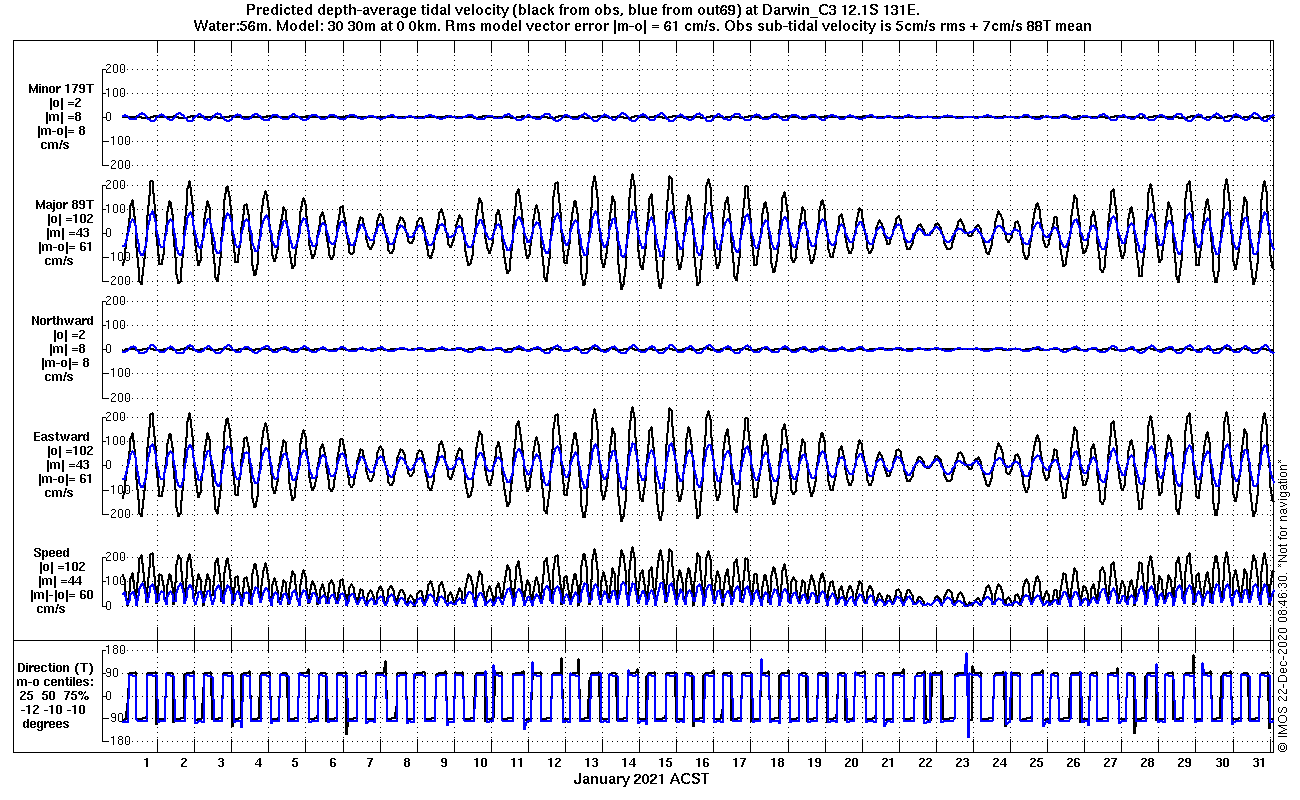The image size is (1300, 800).
Task: Select day 15 on the date axis
Action: pos(666,763)
